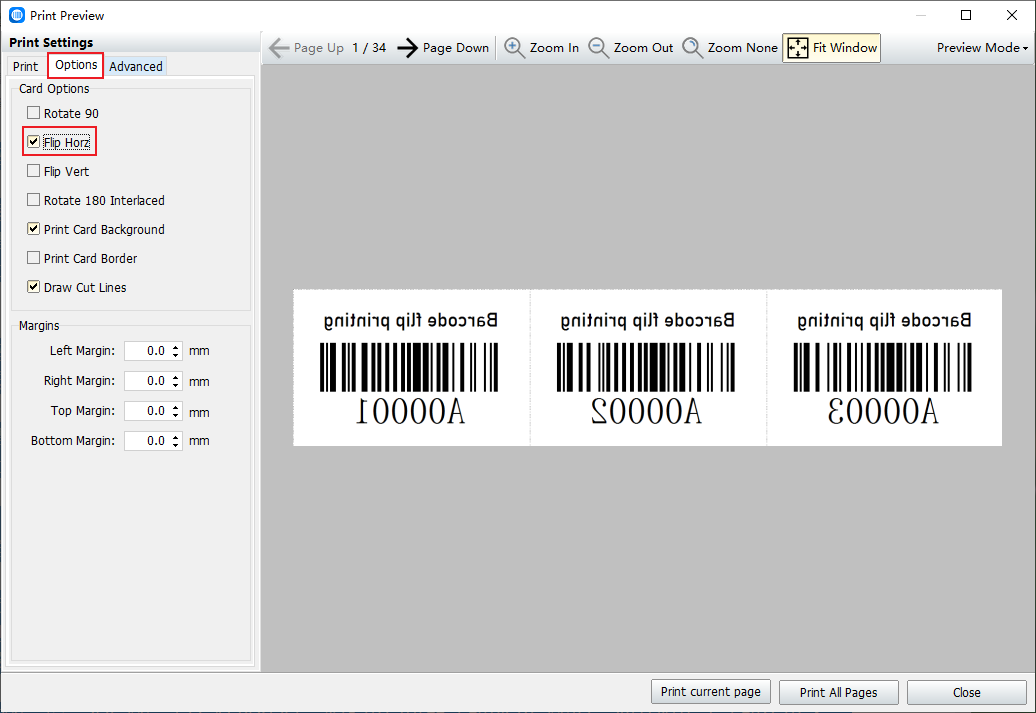This screenshot has height=713, width=1036.
Task: Open the Advanced tab
Action: (136, 66)
